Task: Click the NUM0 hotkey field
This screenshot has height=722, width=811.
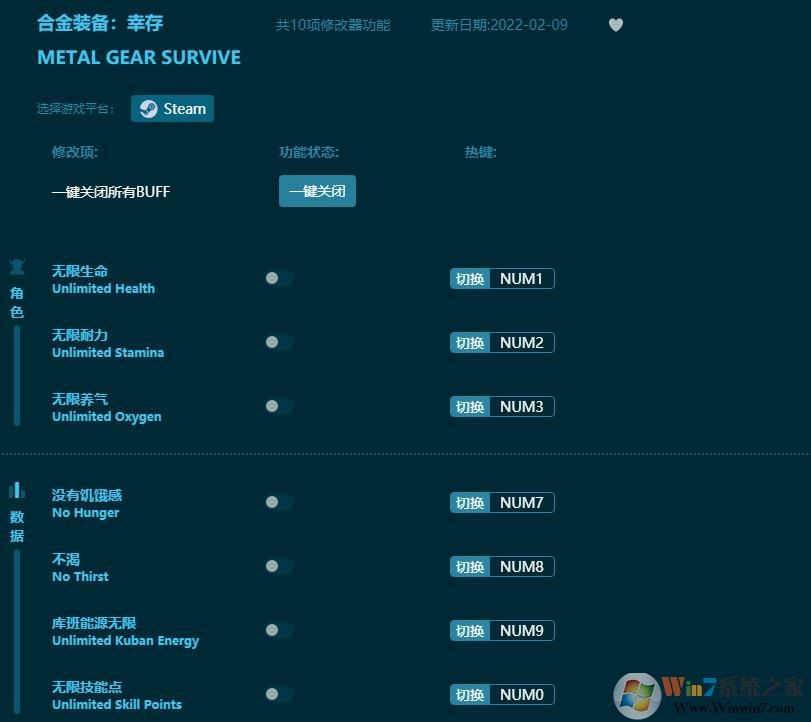Action: (522, 695)
